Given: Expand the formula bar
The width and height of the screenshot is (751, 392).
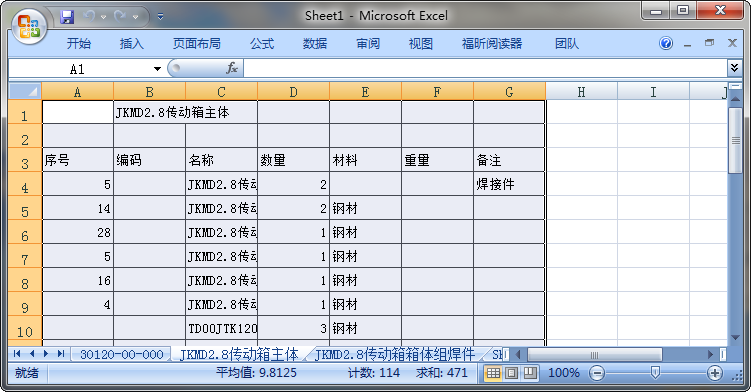Looking at the screenshot, I should (x=734, y=68).
